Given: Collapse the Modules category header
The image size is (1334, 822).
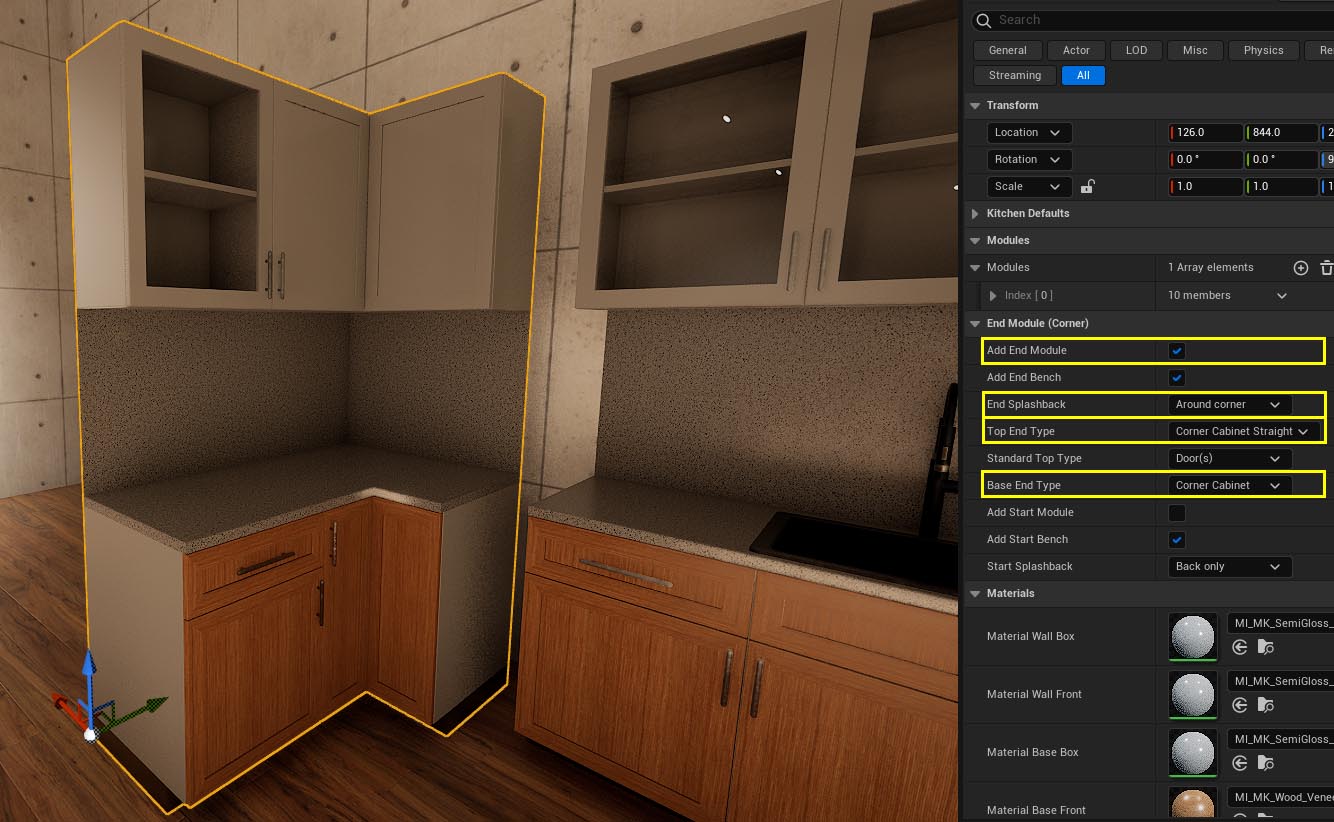Looking at the screenshot, I should [x=975, y=240].
